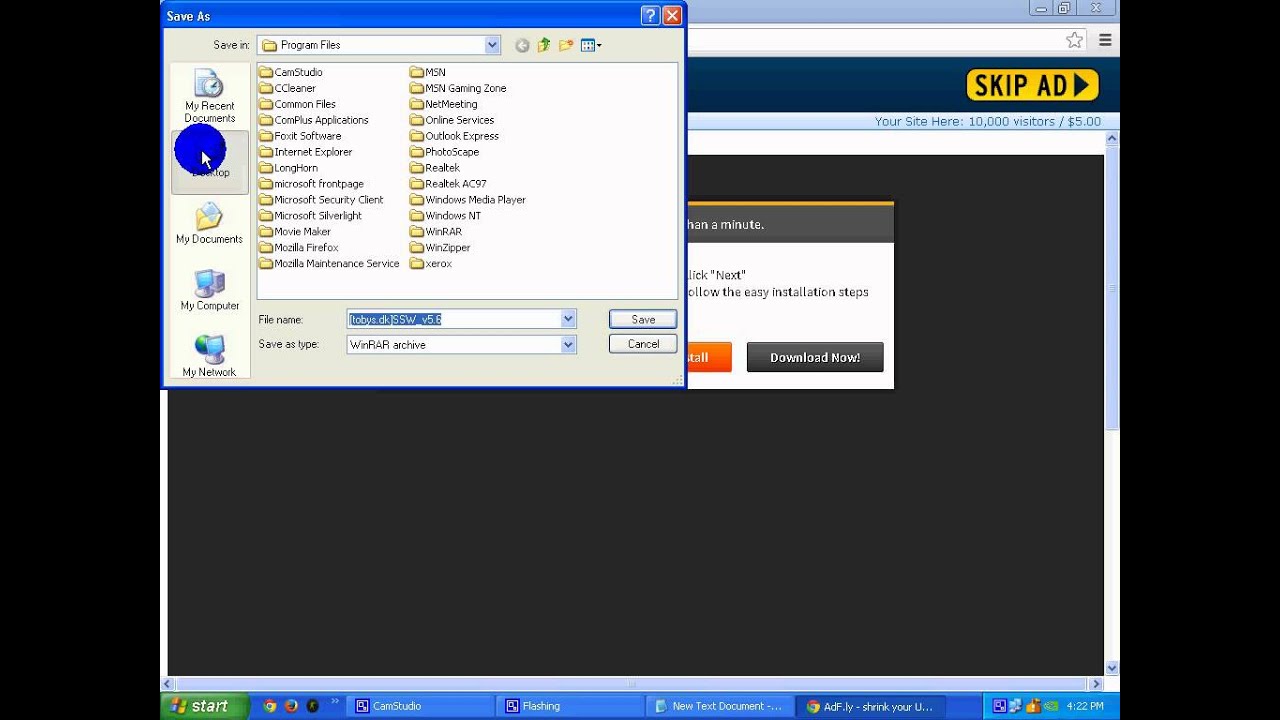1280x720 pixels.
Task: Click the Back arrow in Save As toolbar
Action: pyautogui.click(x=522, y=45)
